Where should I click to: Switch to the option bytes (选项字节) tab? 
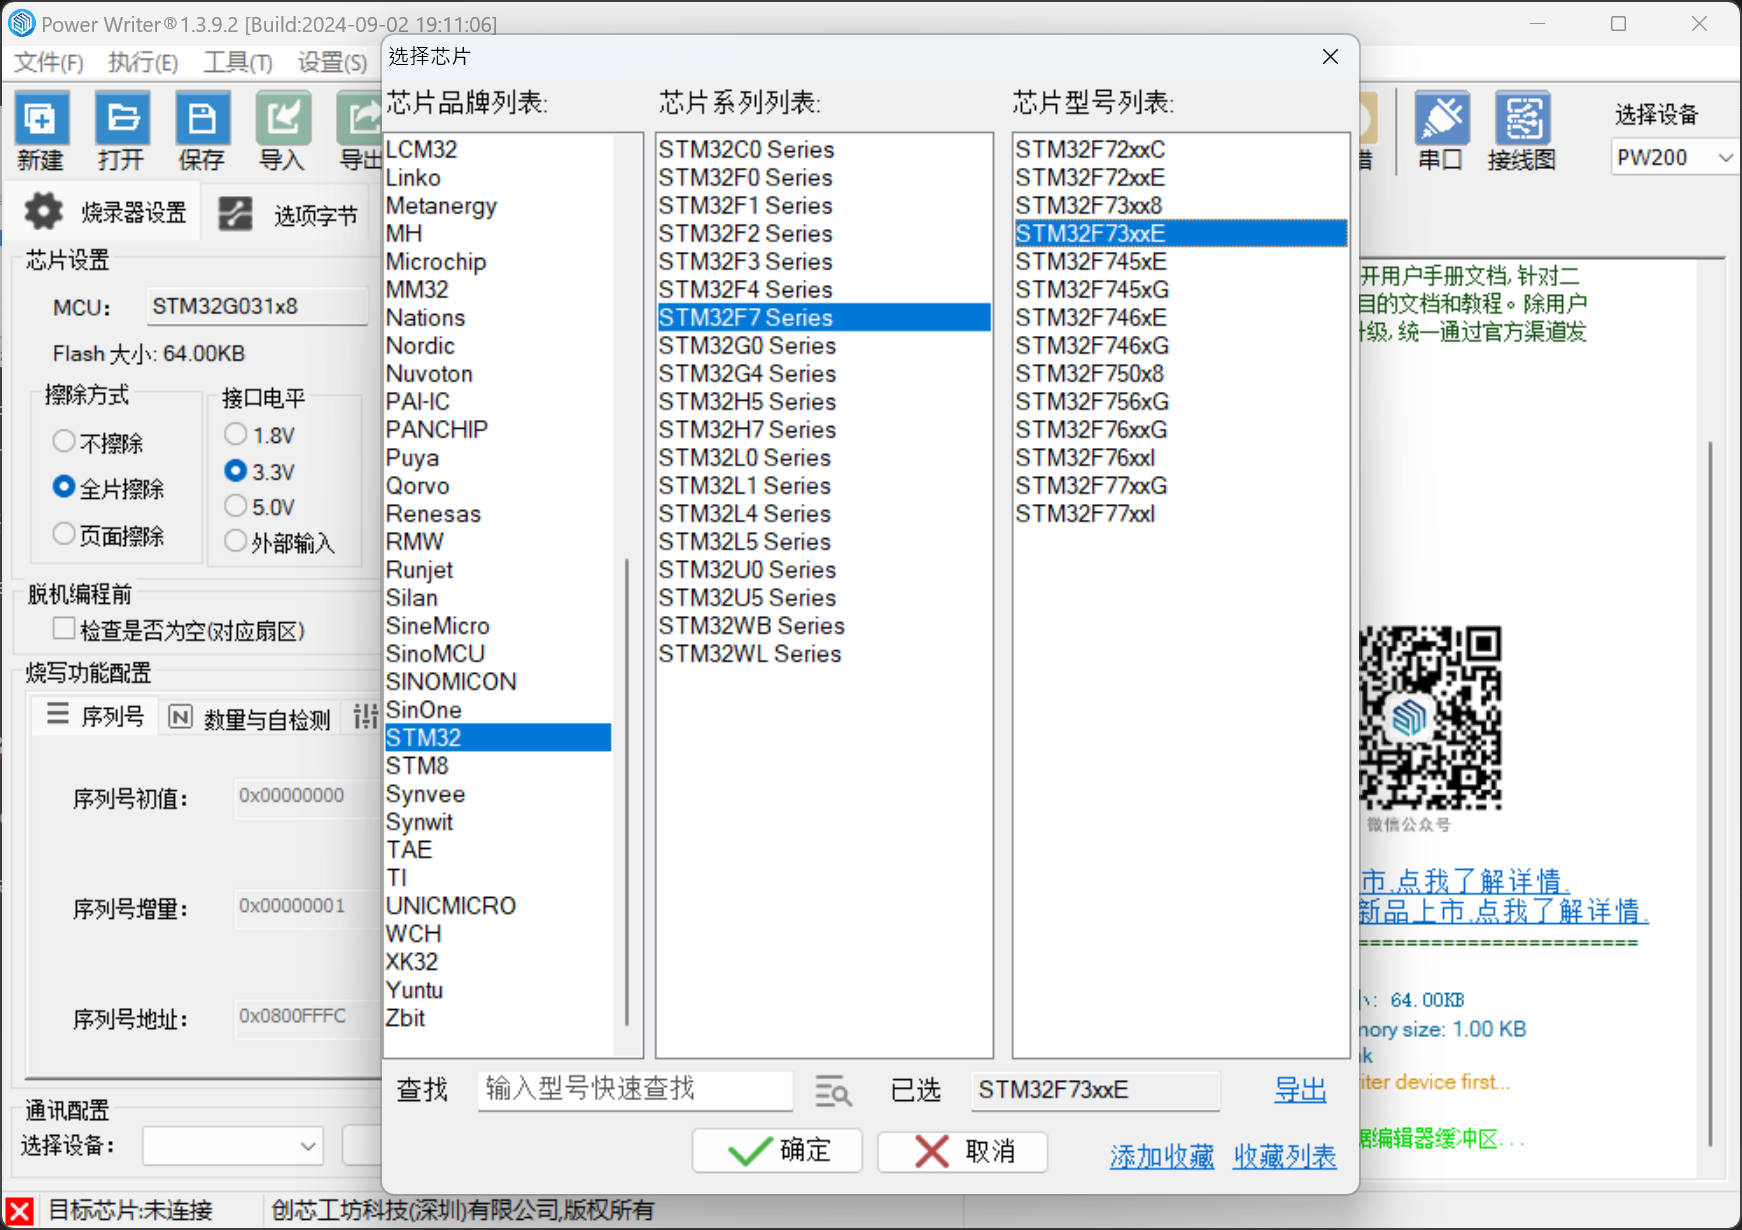[x=288, y=214]
